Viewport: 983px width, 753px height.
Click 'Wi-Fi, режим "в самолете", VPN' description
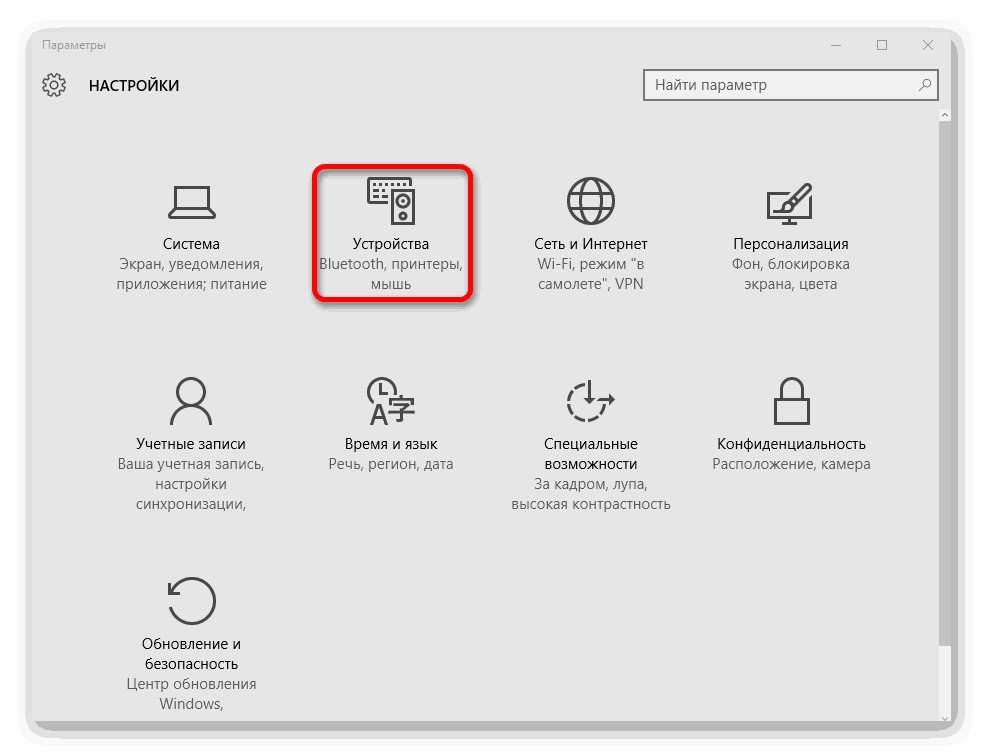click(x=591, y=274)
